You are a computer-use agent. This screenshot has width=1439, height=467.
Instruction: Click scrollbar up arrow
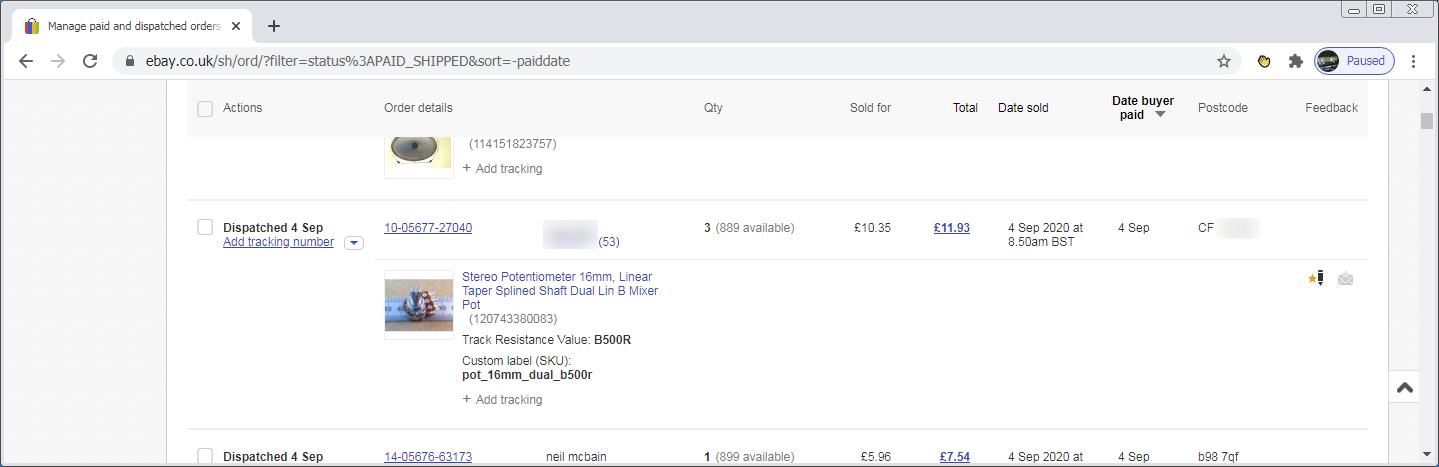coord(1427,89)
